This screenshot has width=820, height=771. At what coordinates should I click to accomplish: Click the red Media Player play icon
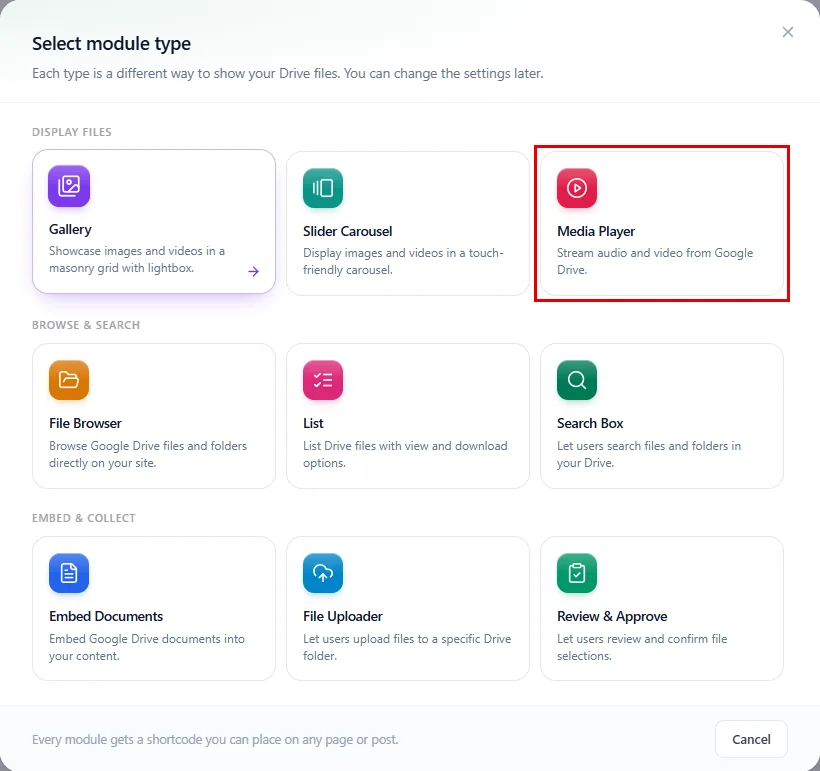click(x=577, y=188)
